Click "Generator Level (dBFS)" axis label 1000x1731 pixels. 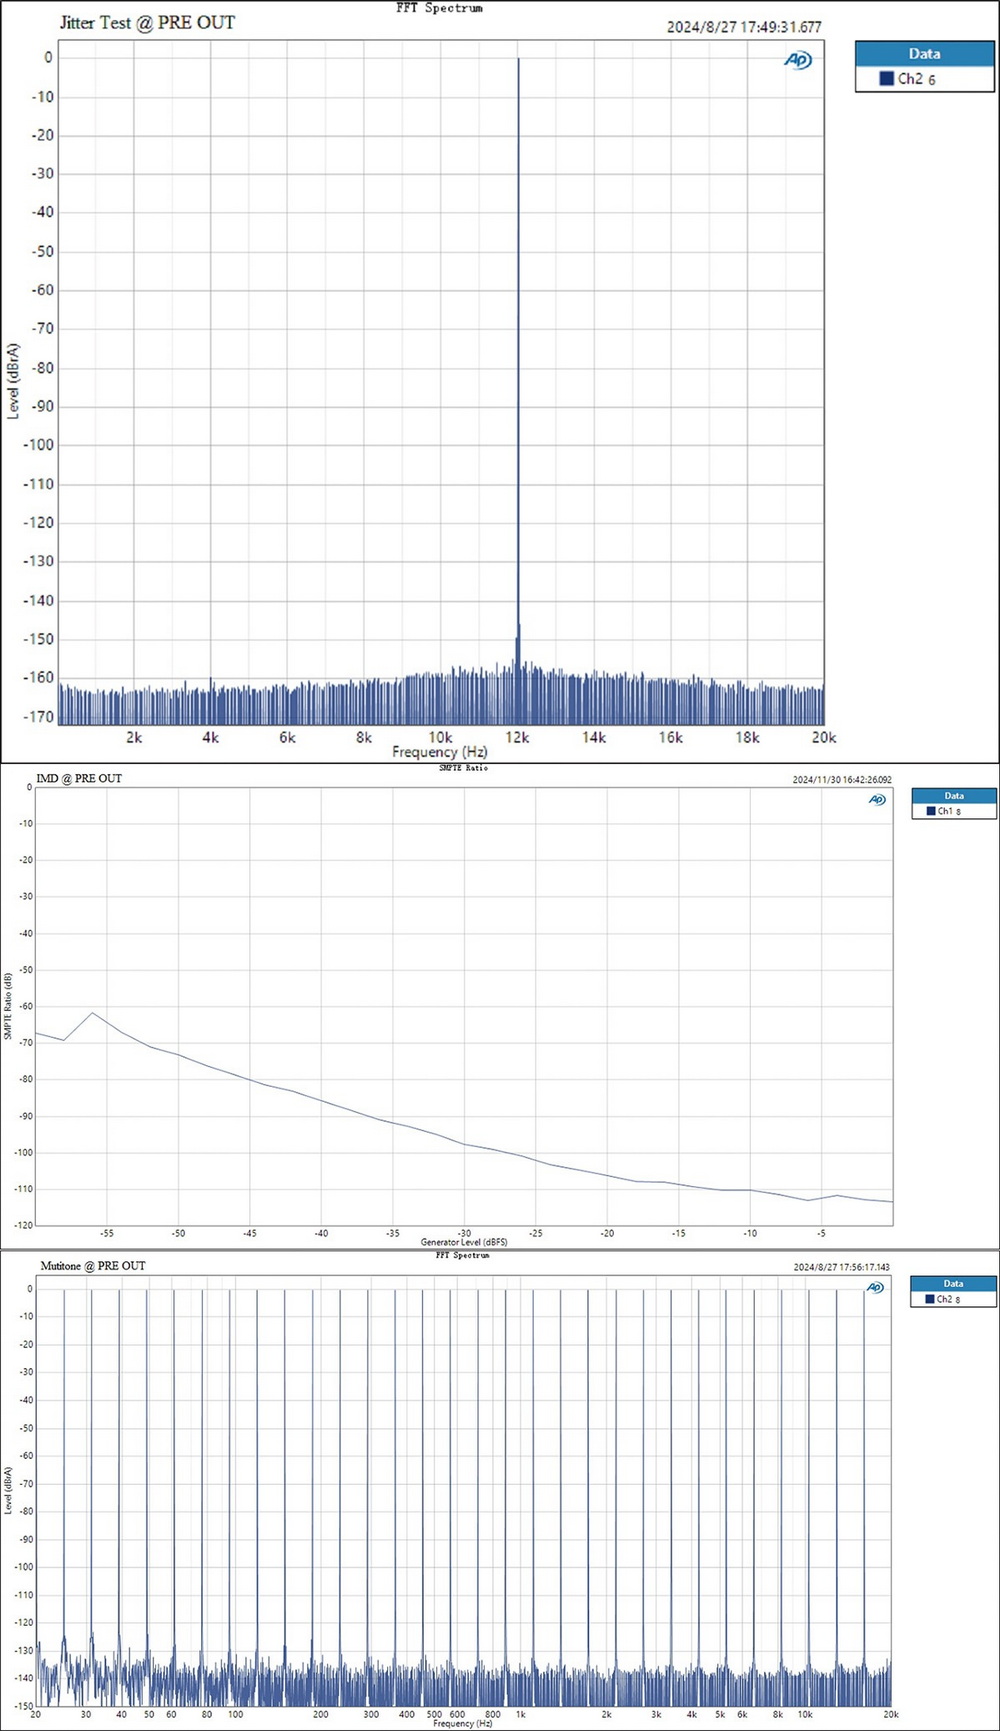[x=464, y=1242]
